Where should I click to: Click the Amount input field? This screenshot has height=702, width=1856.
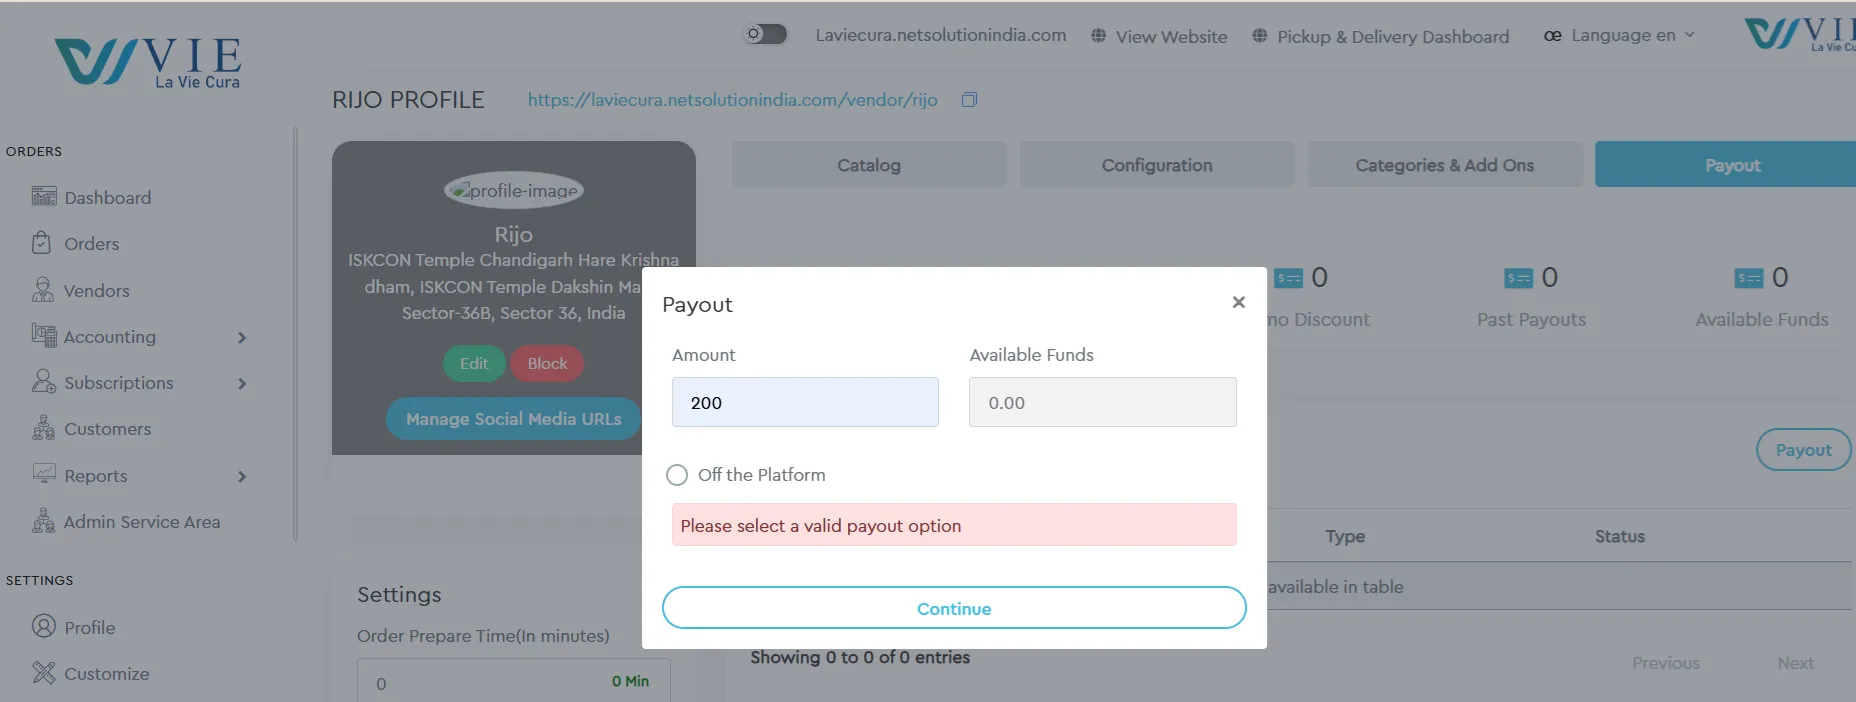coord(805,402)
